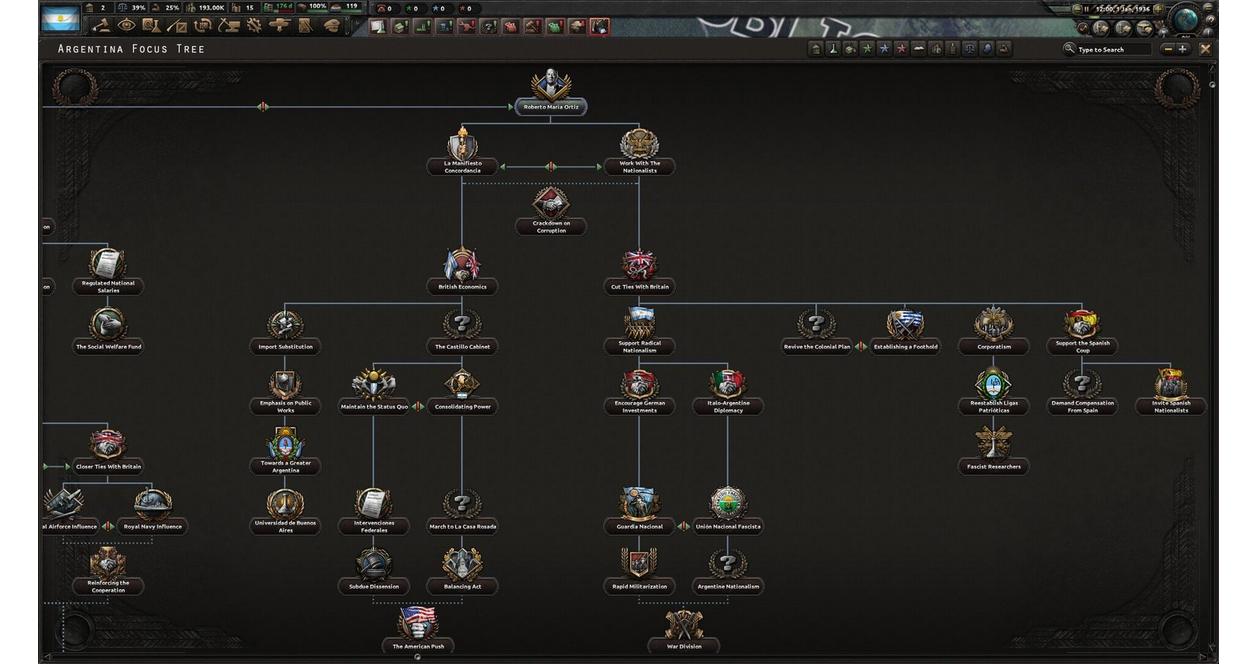Viewport: 1256px width, 664px height.
Task: Open the Political gavel menu
Action: tap(102, 25)
